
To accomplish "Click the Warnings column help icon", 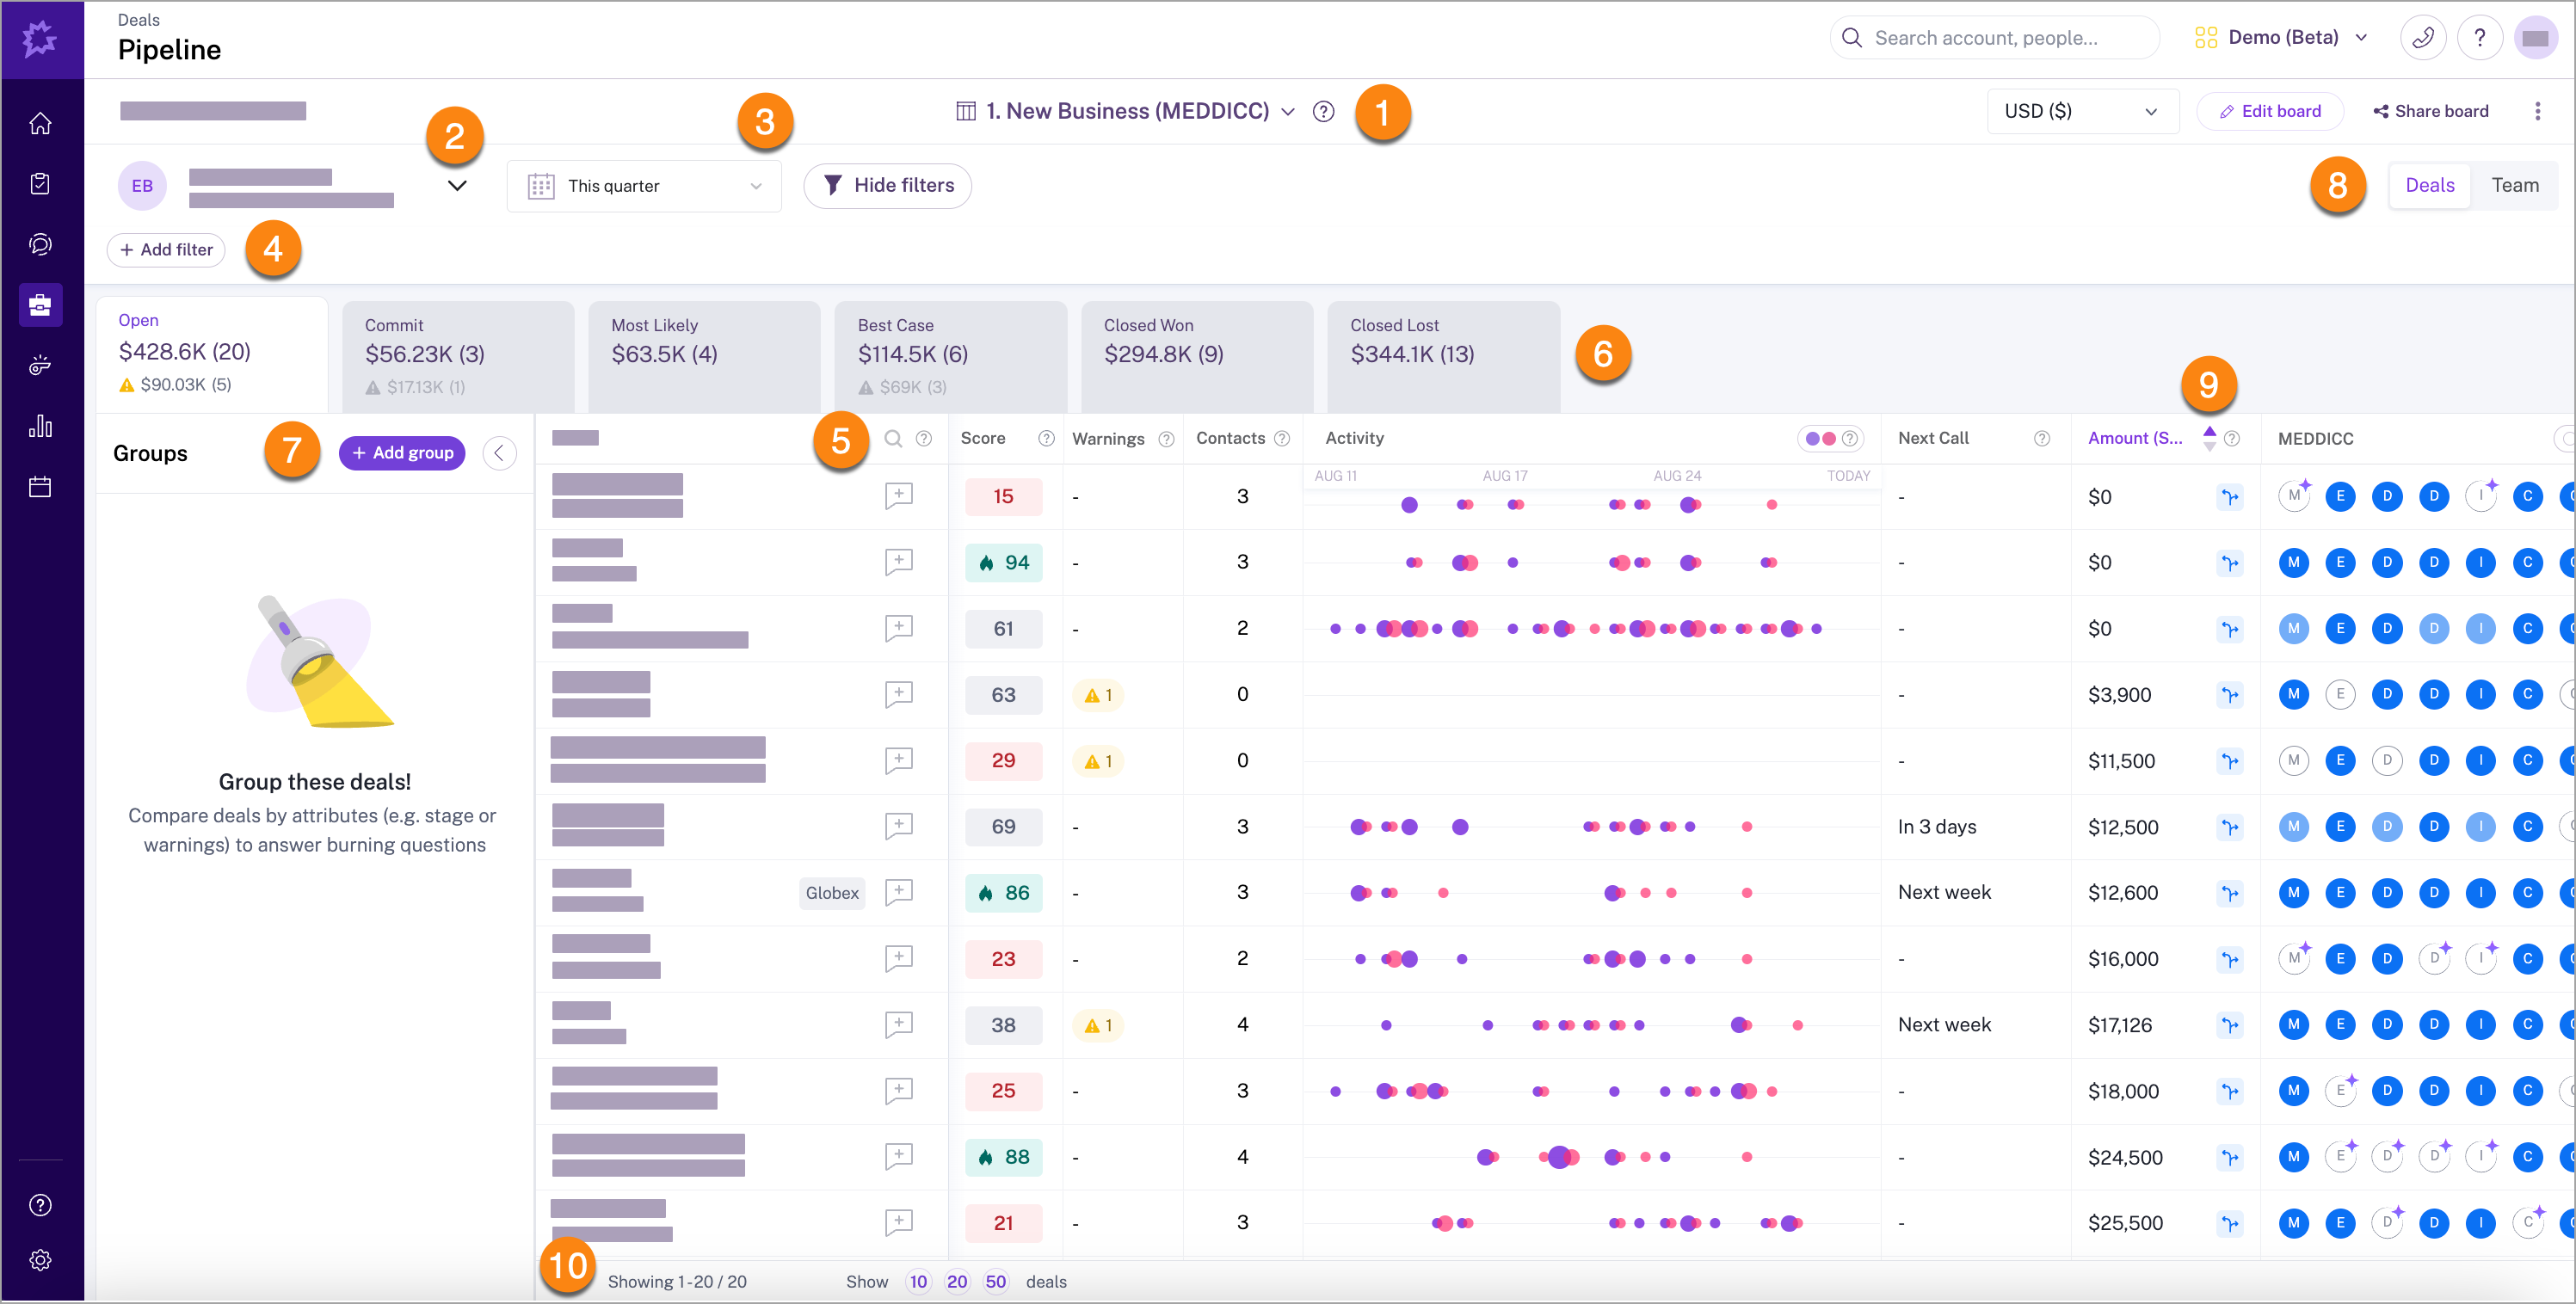I will coord(1166,439).
